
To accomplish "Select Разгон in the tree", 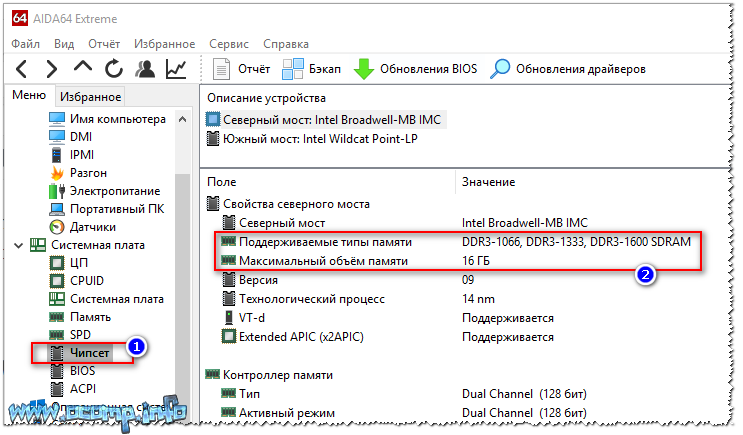I will pyautogui.click(x=78, y=173).
